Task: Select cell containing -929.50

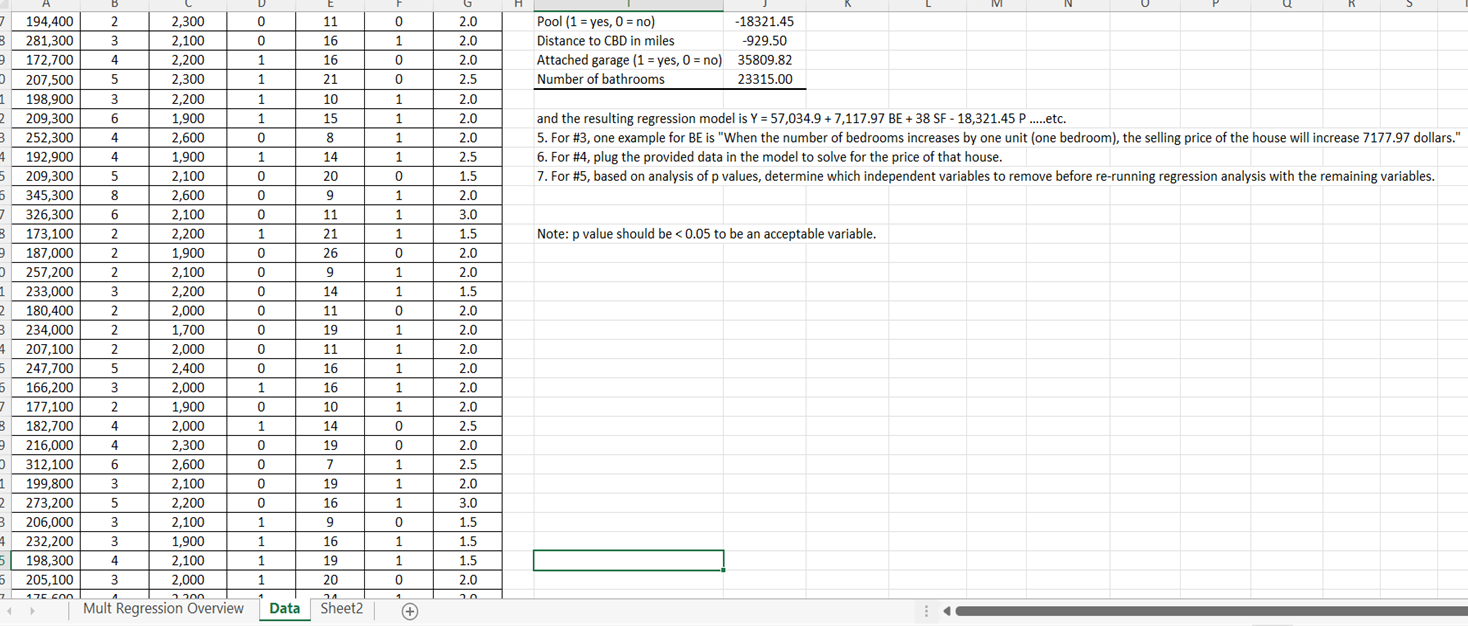Action: (x=765, y=41)
